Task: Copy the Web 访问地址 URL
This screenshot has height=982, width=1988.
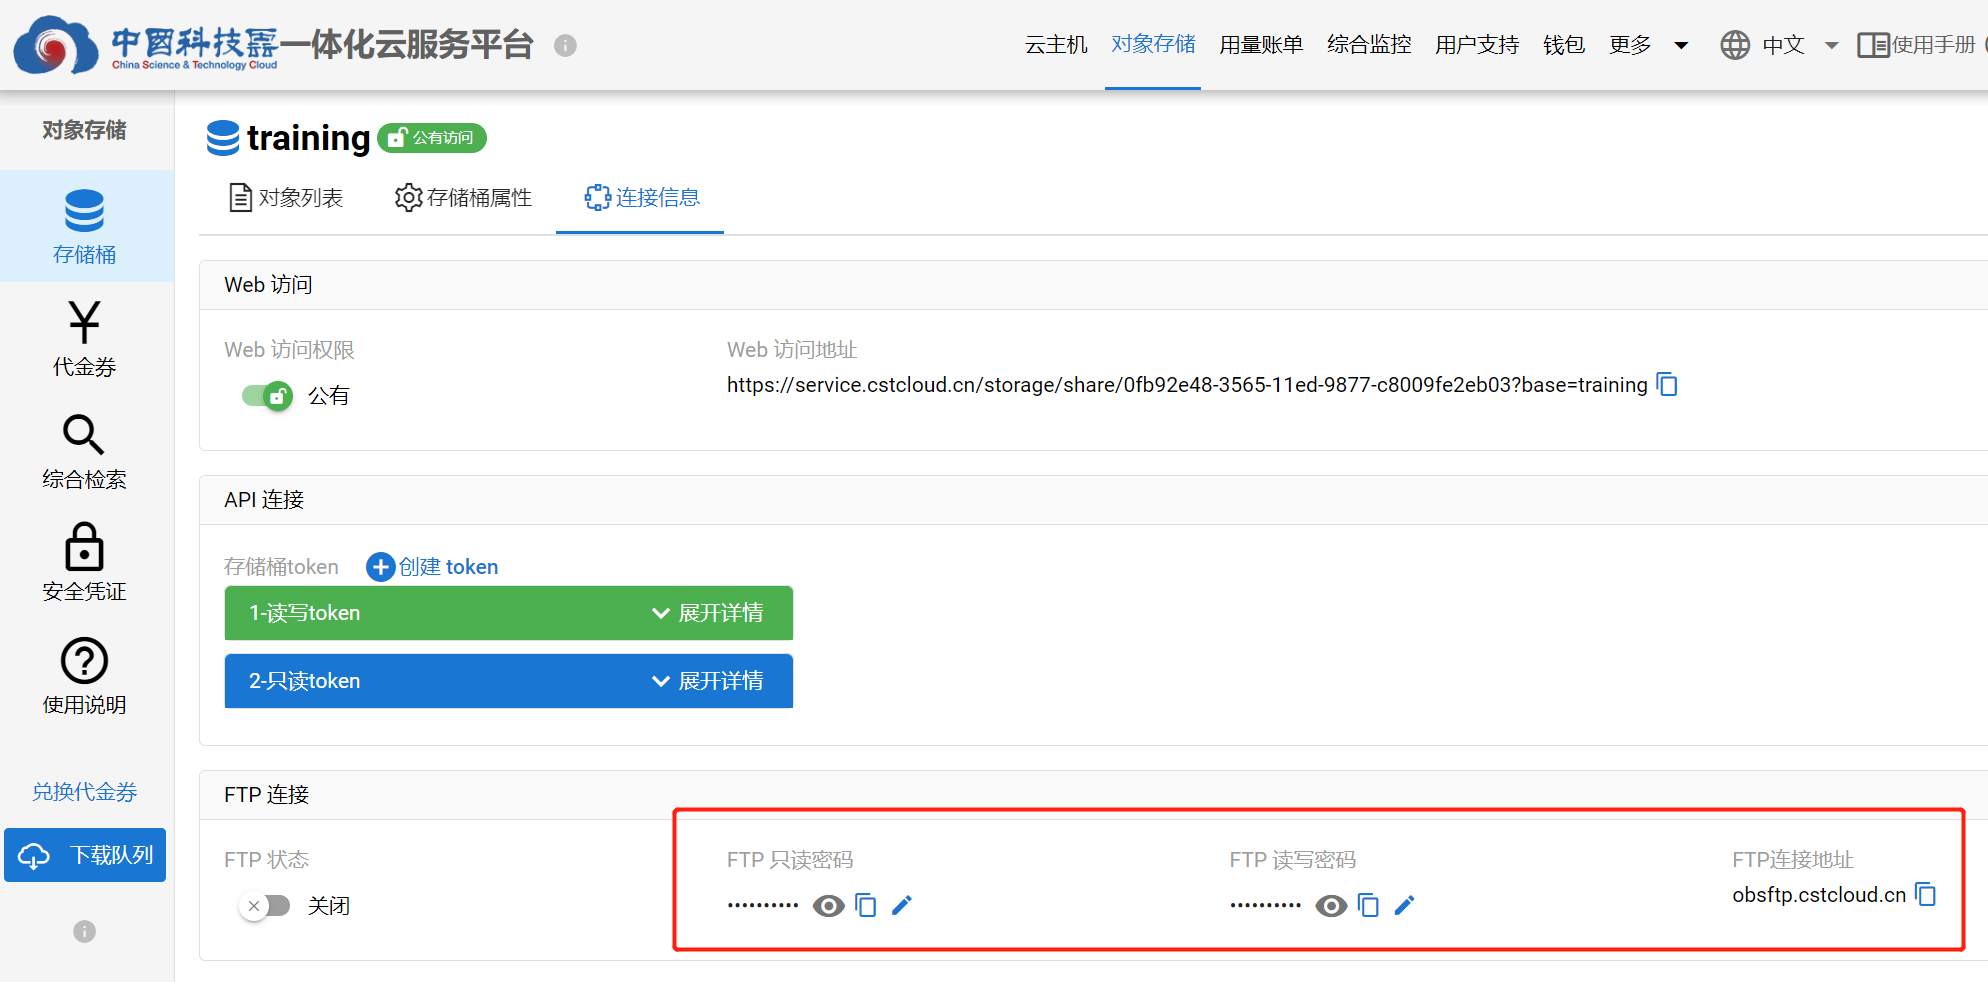Action: tap(1667, 385)
